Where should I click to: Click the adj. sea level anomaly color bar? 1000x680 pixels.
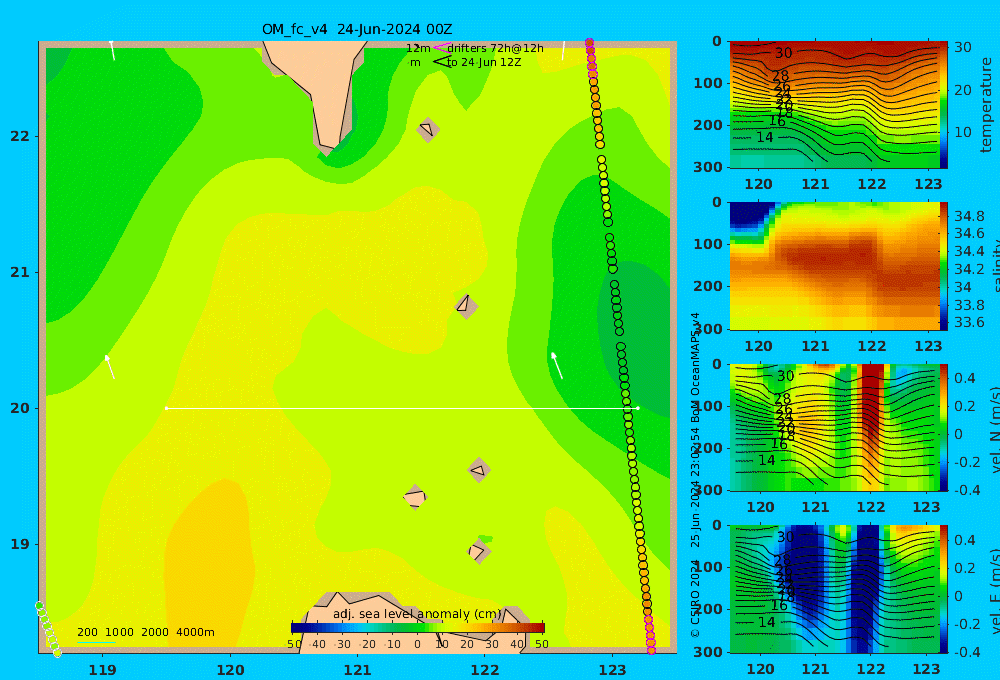[x=418, y=628]
